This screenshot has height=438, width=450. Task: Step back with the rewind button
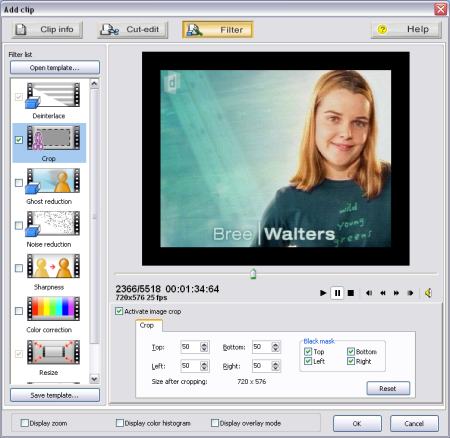383,293
